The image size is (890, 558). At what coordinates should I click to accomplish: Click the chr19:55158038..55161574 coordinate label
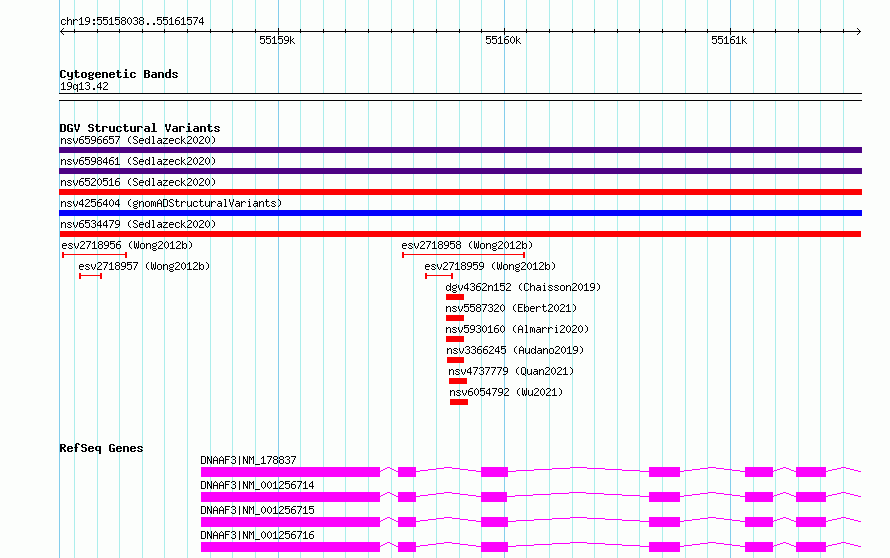(132, 21)
